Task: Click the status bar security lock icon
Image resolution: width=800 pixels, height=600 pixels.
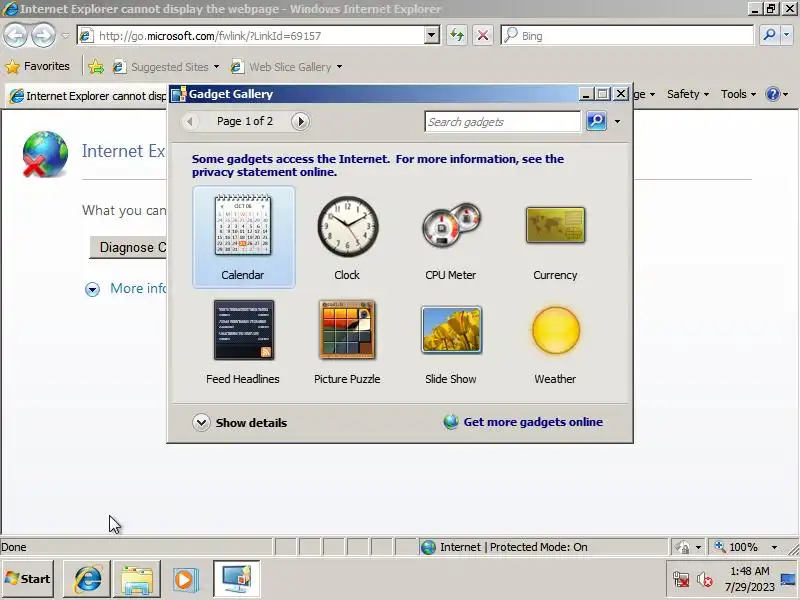Action: pos(683,547)
